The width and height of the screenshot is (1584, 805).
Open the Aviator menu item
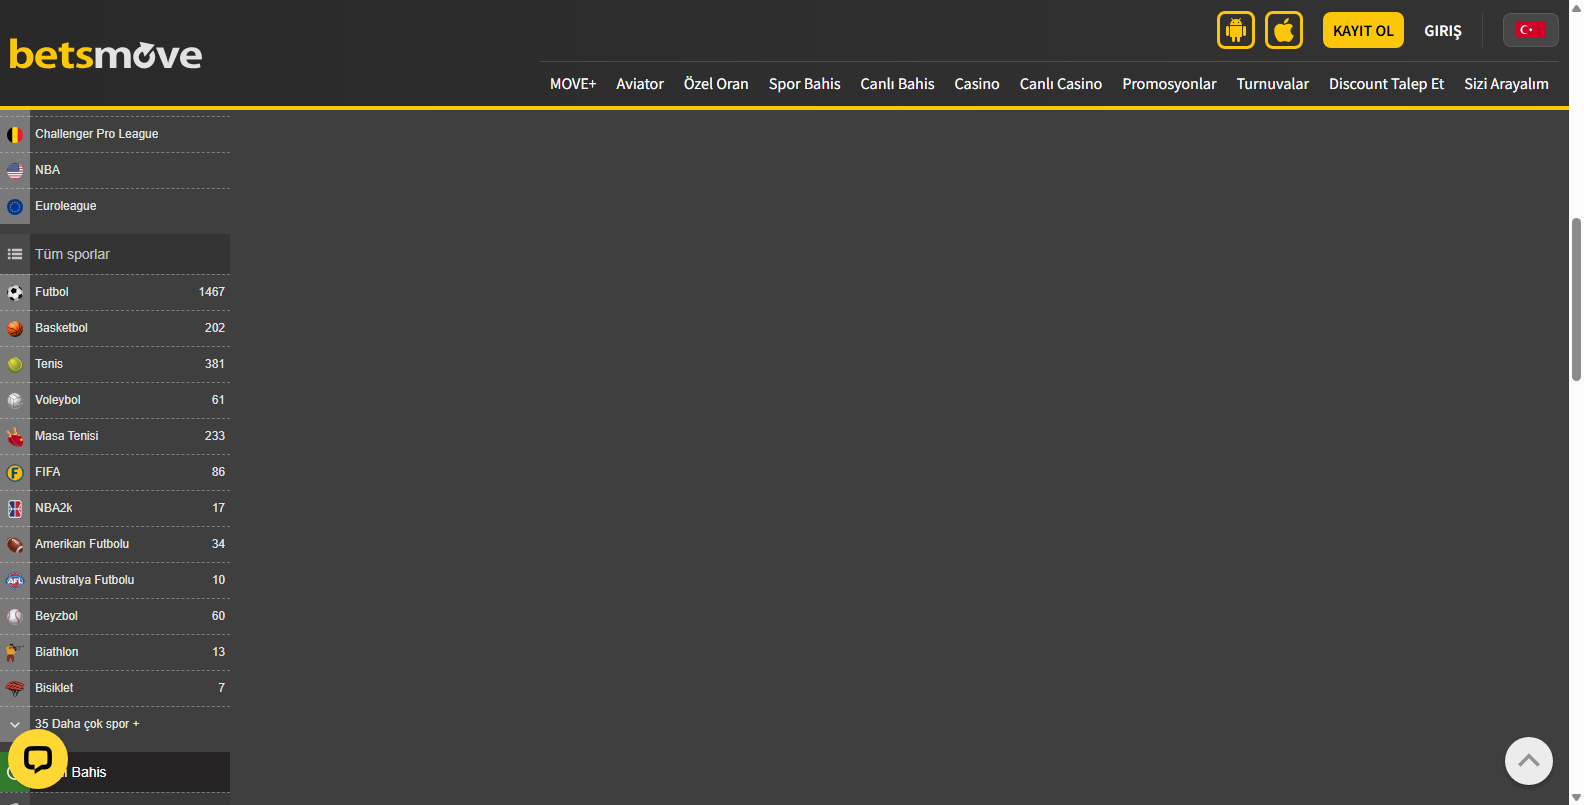(639, 84)
